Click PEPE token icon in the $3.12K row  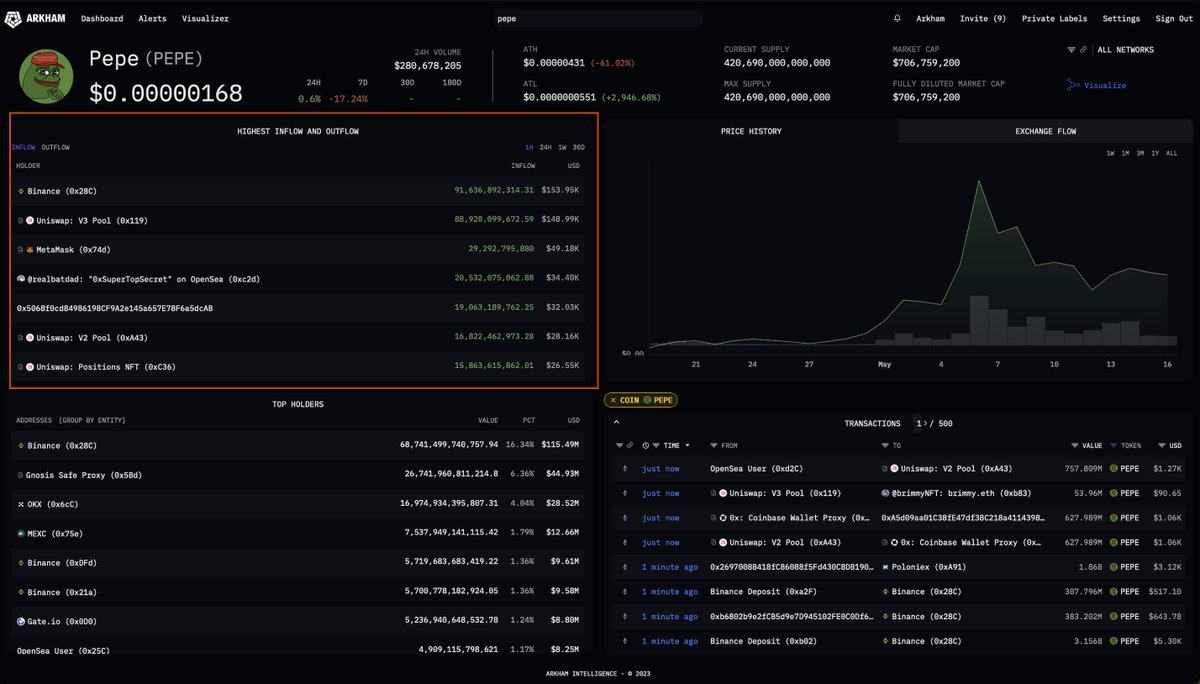(x=1116, y=567)
